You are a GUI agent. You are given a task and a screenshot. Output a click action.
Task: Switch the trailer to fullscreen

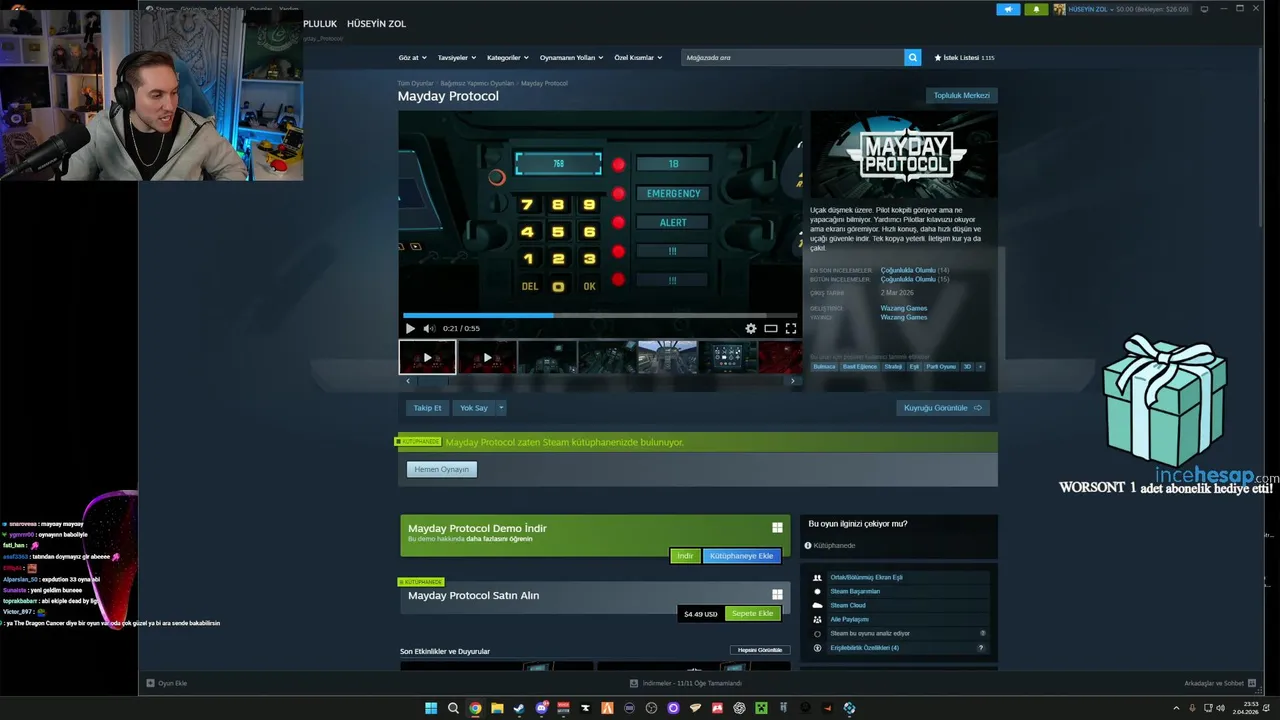791,328
